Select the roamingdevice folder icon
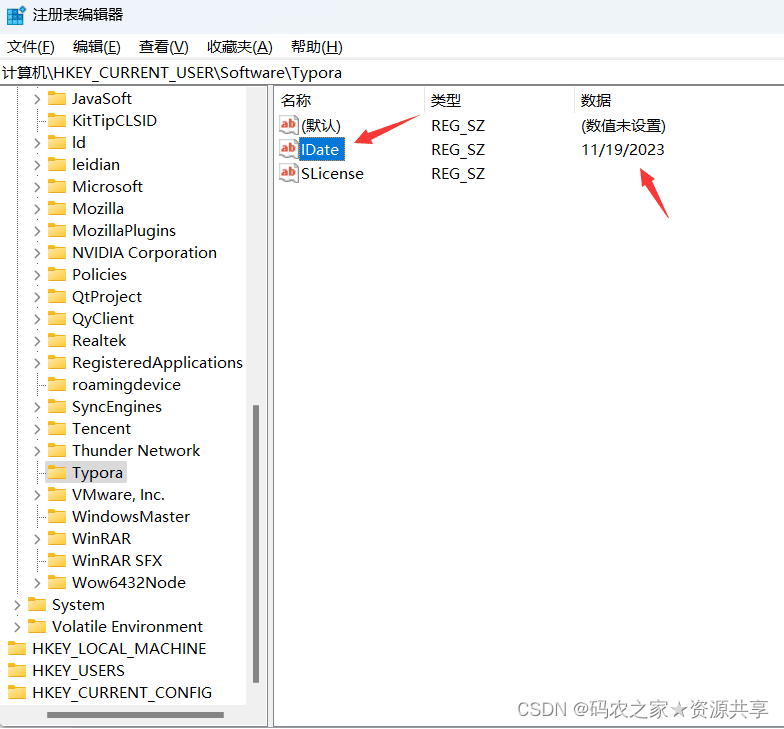The image size is (784, 729). click(57, 384)
